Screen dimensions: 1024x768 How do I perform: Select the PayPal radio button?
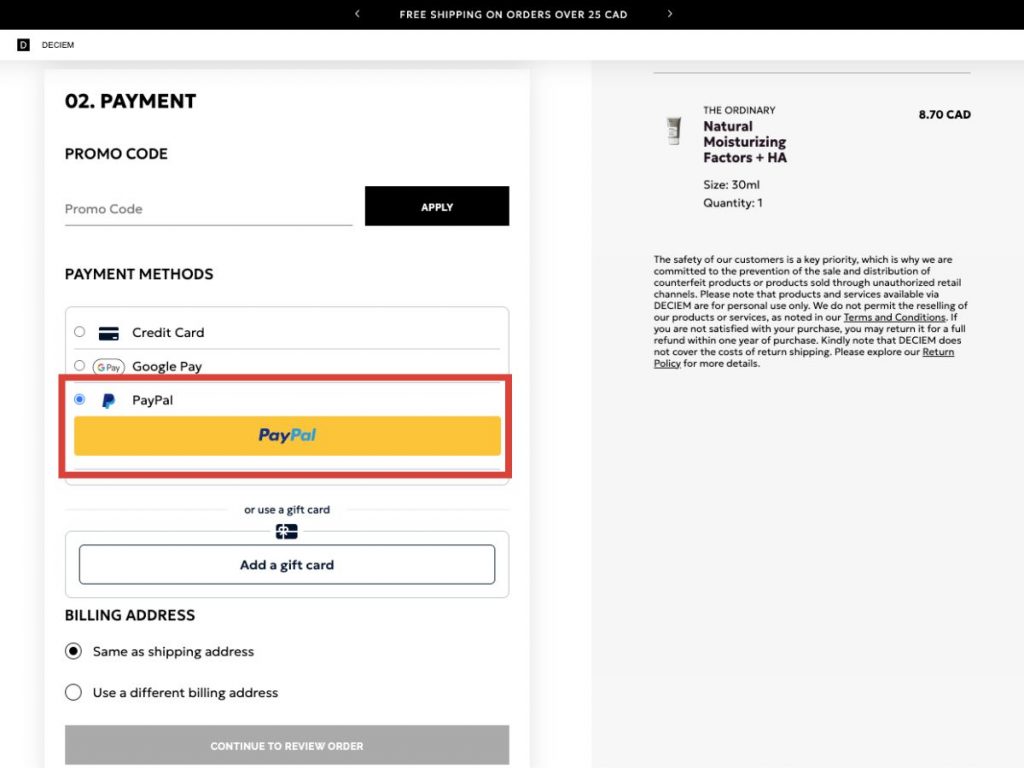(80, 400)
